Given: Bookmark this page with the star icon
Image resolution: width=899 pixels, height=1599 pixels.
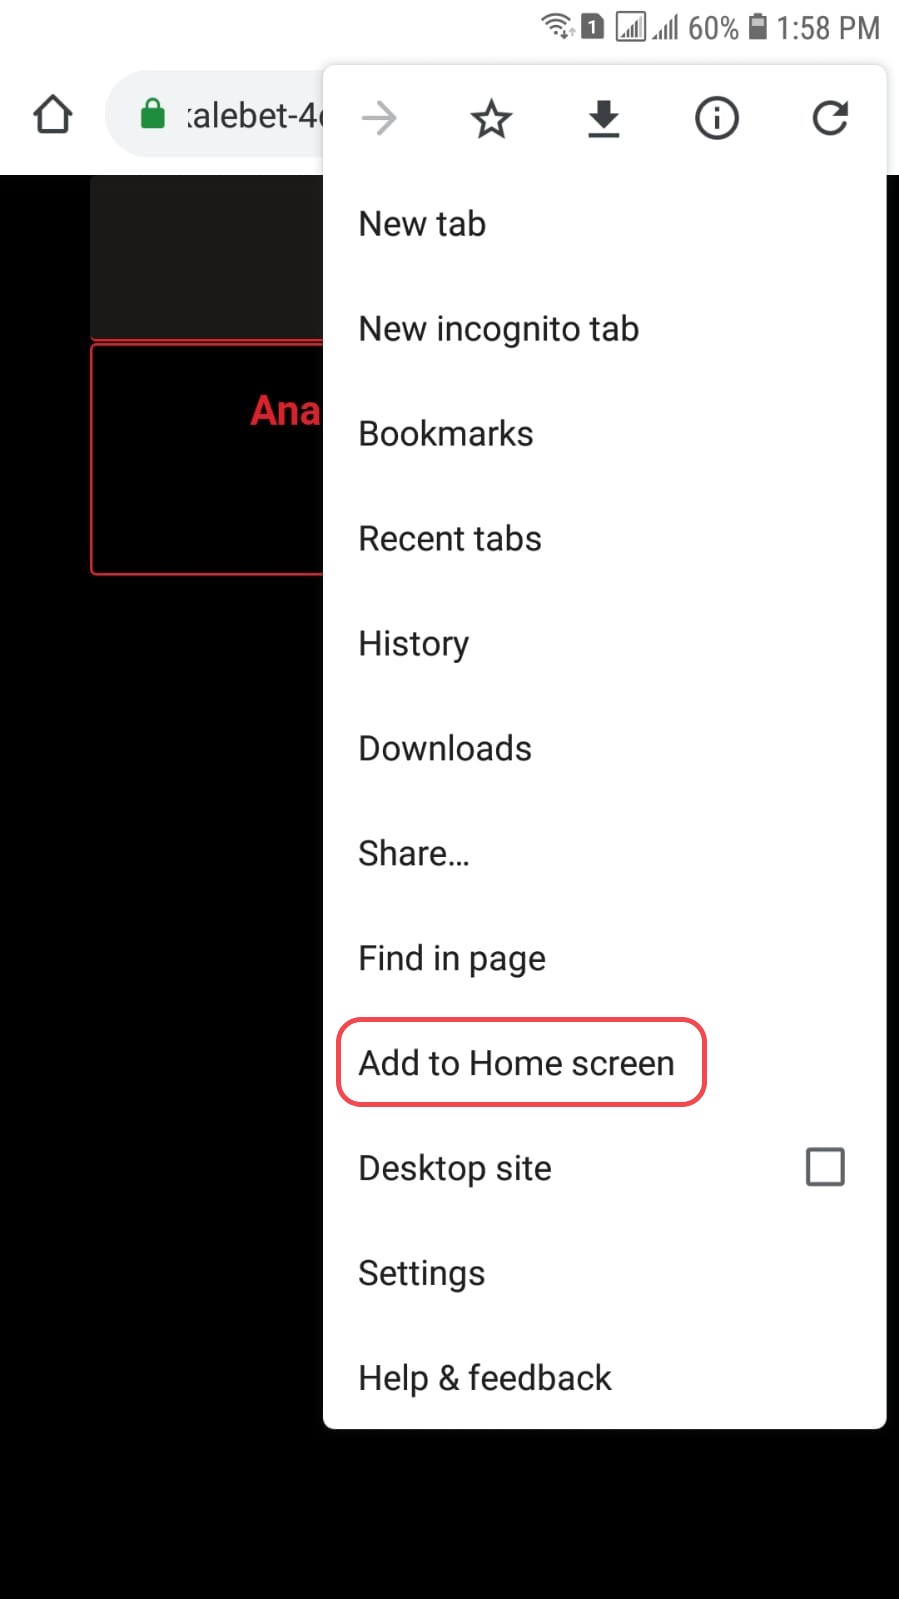Looking at the screenshot, I should (x=491, y=119).
